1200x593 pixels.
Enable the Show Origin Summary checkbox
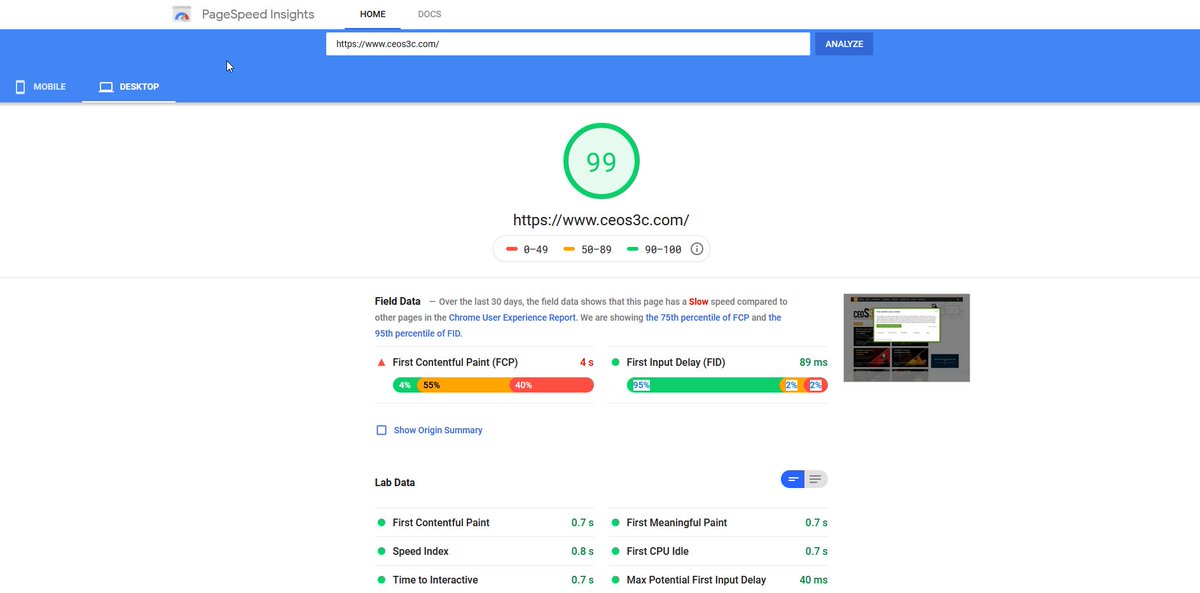click(381, 429)
